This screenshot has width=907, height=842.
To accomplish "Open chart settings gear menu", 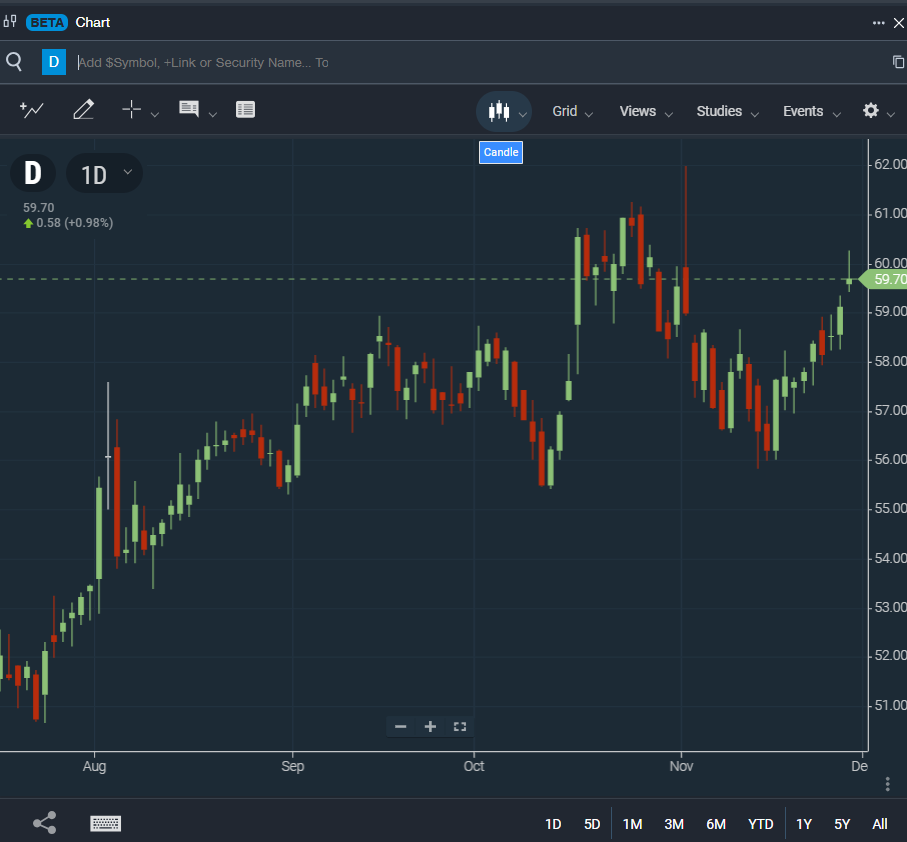I will (x=871, y=111).
